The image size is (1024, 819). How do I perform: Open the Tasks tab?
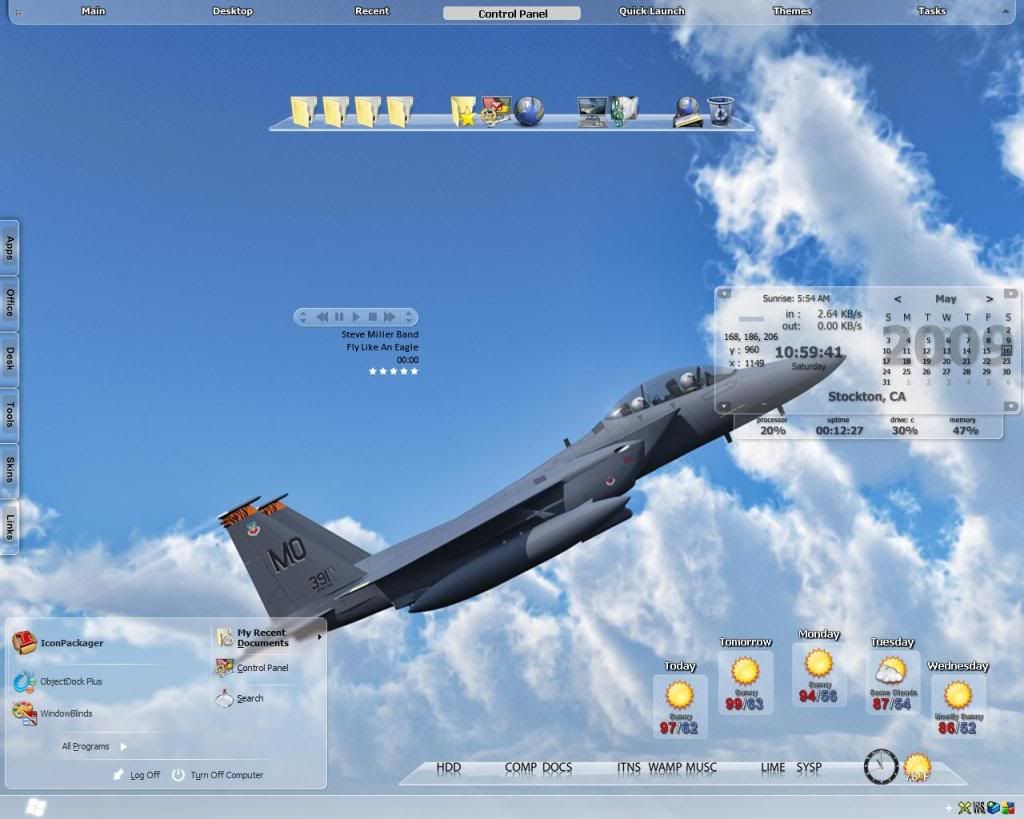click(932, 11)
